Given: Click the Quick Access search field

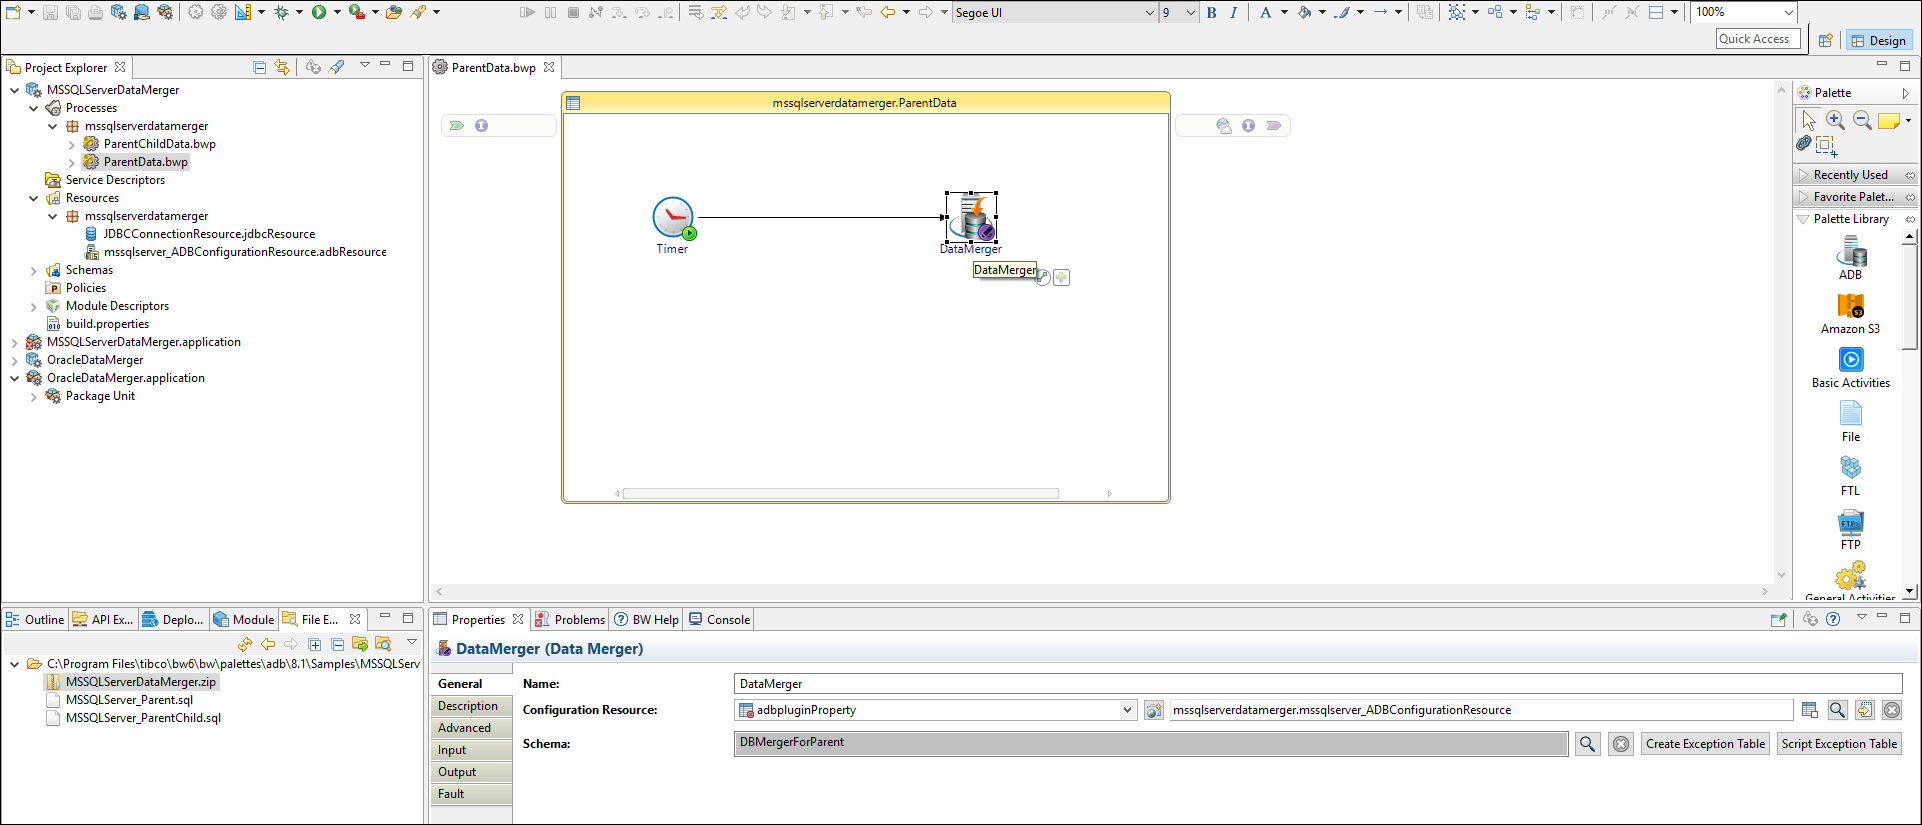Looking at the screenshot, I should coord(1757,39).
